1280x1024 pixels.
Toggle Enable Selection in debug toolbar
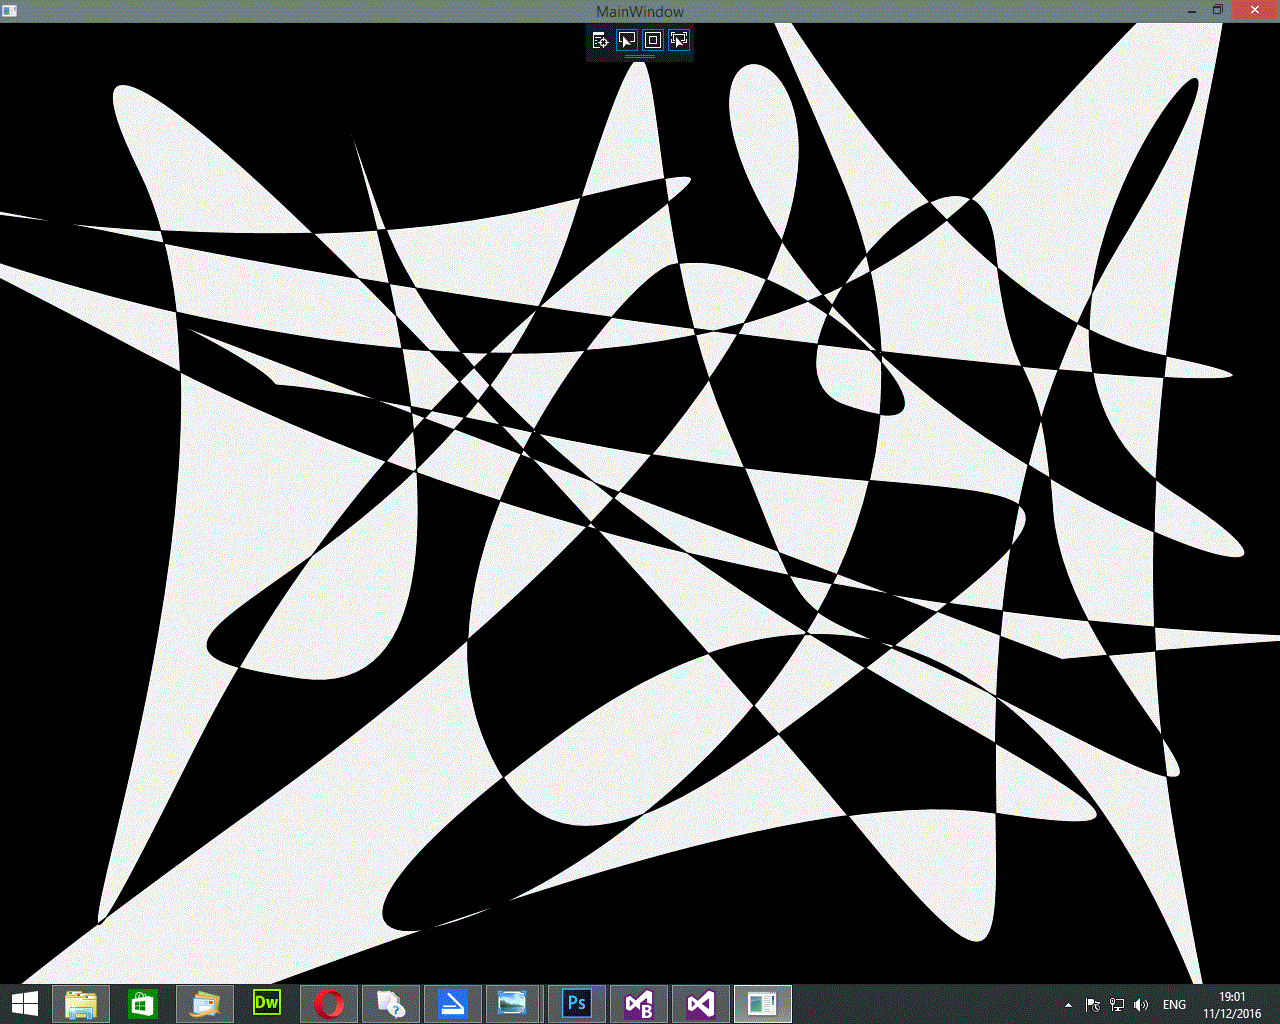click(x=627, y=40)
